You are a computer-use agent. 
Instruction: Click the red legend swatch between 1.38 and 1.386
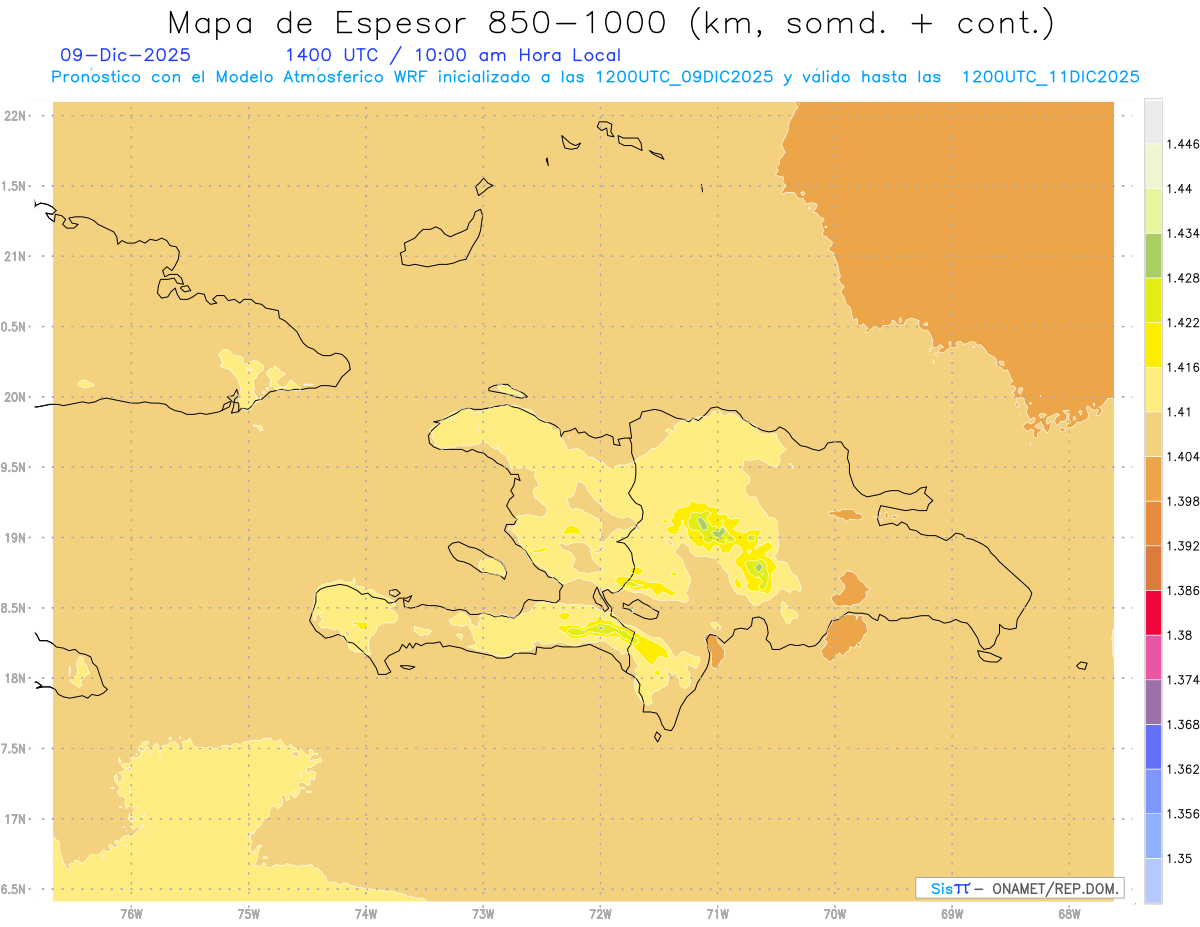click(x=1153, y=612)
